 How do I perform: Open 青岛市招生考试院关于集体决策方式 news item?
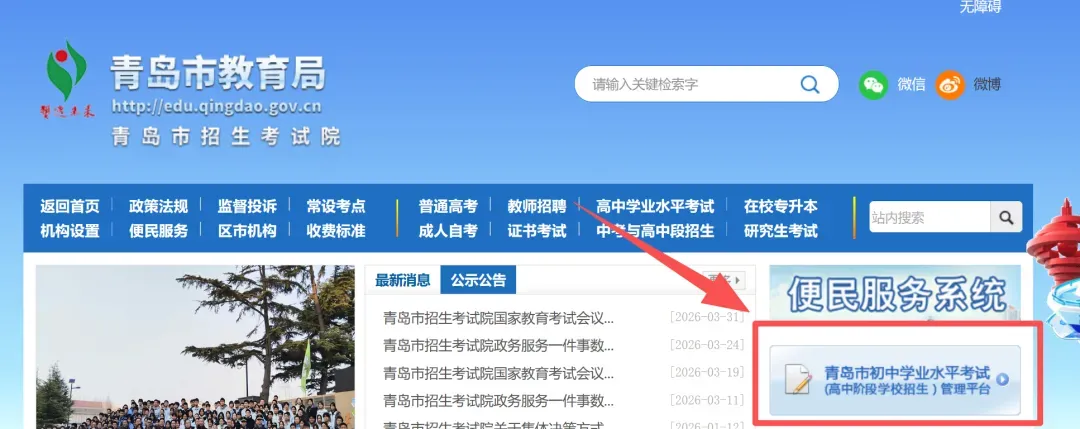click(x=493, y=424)
